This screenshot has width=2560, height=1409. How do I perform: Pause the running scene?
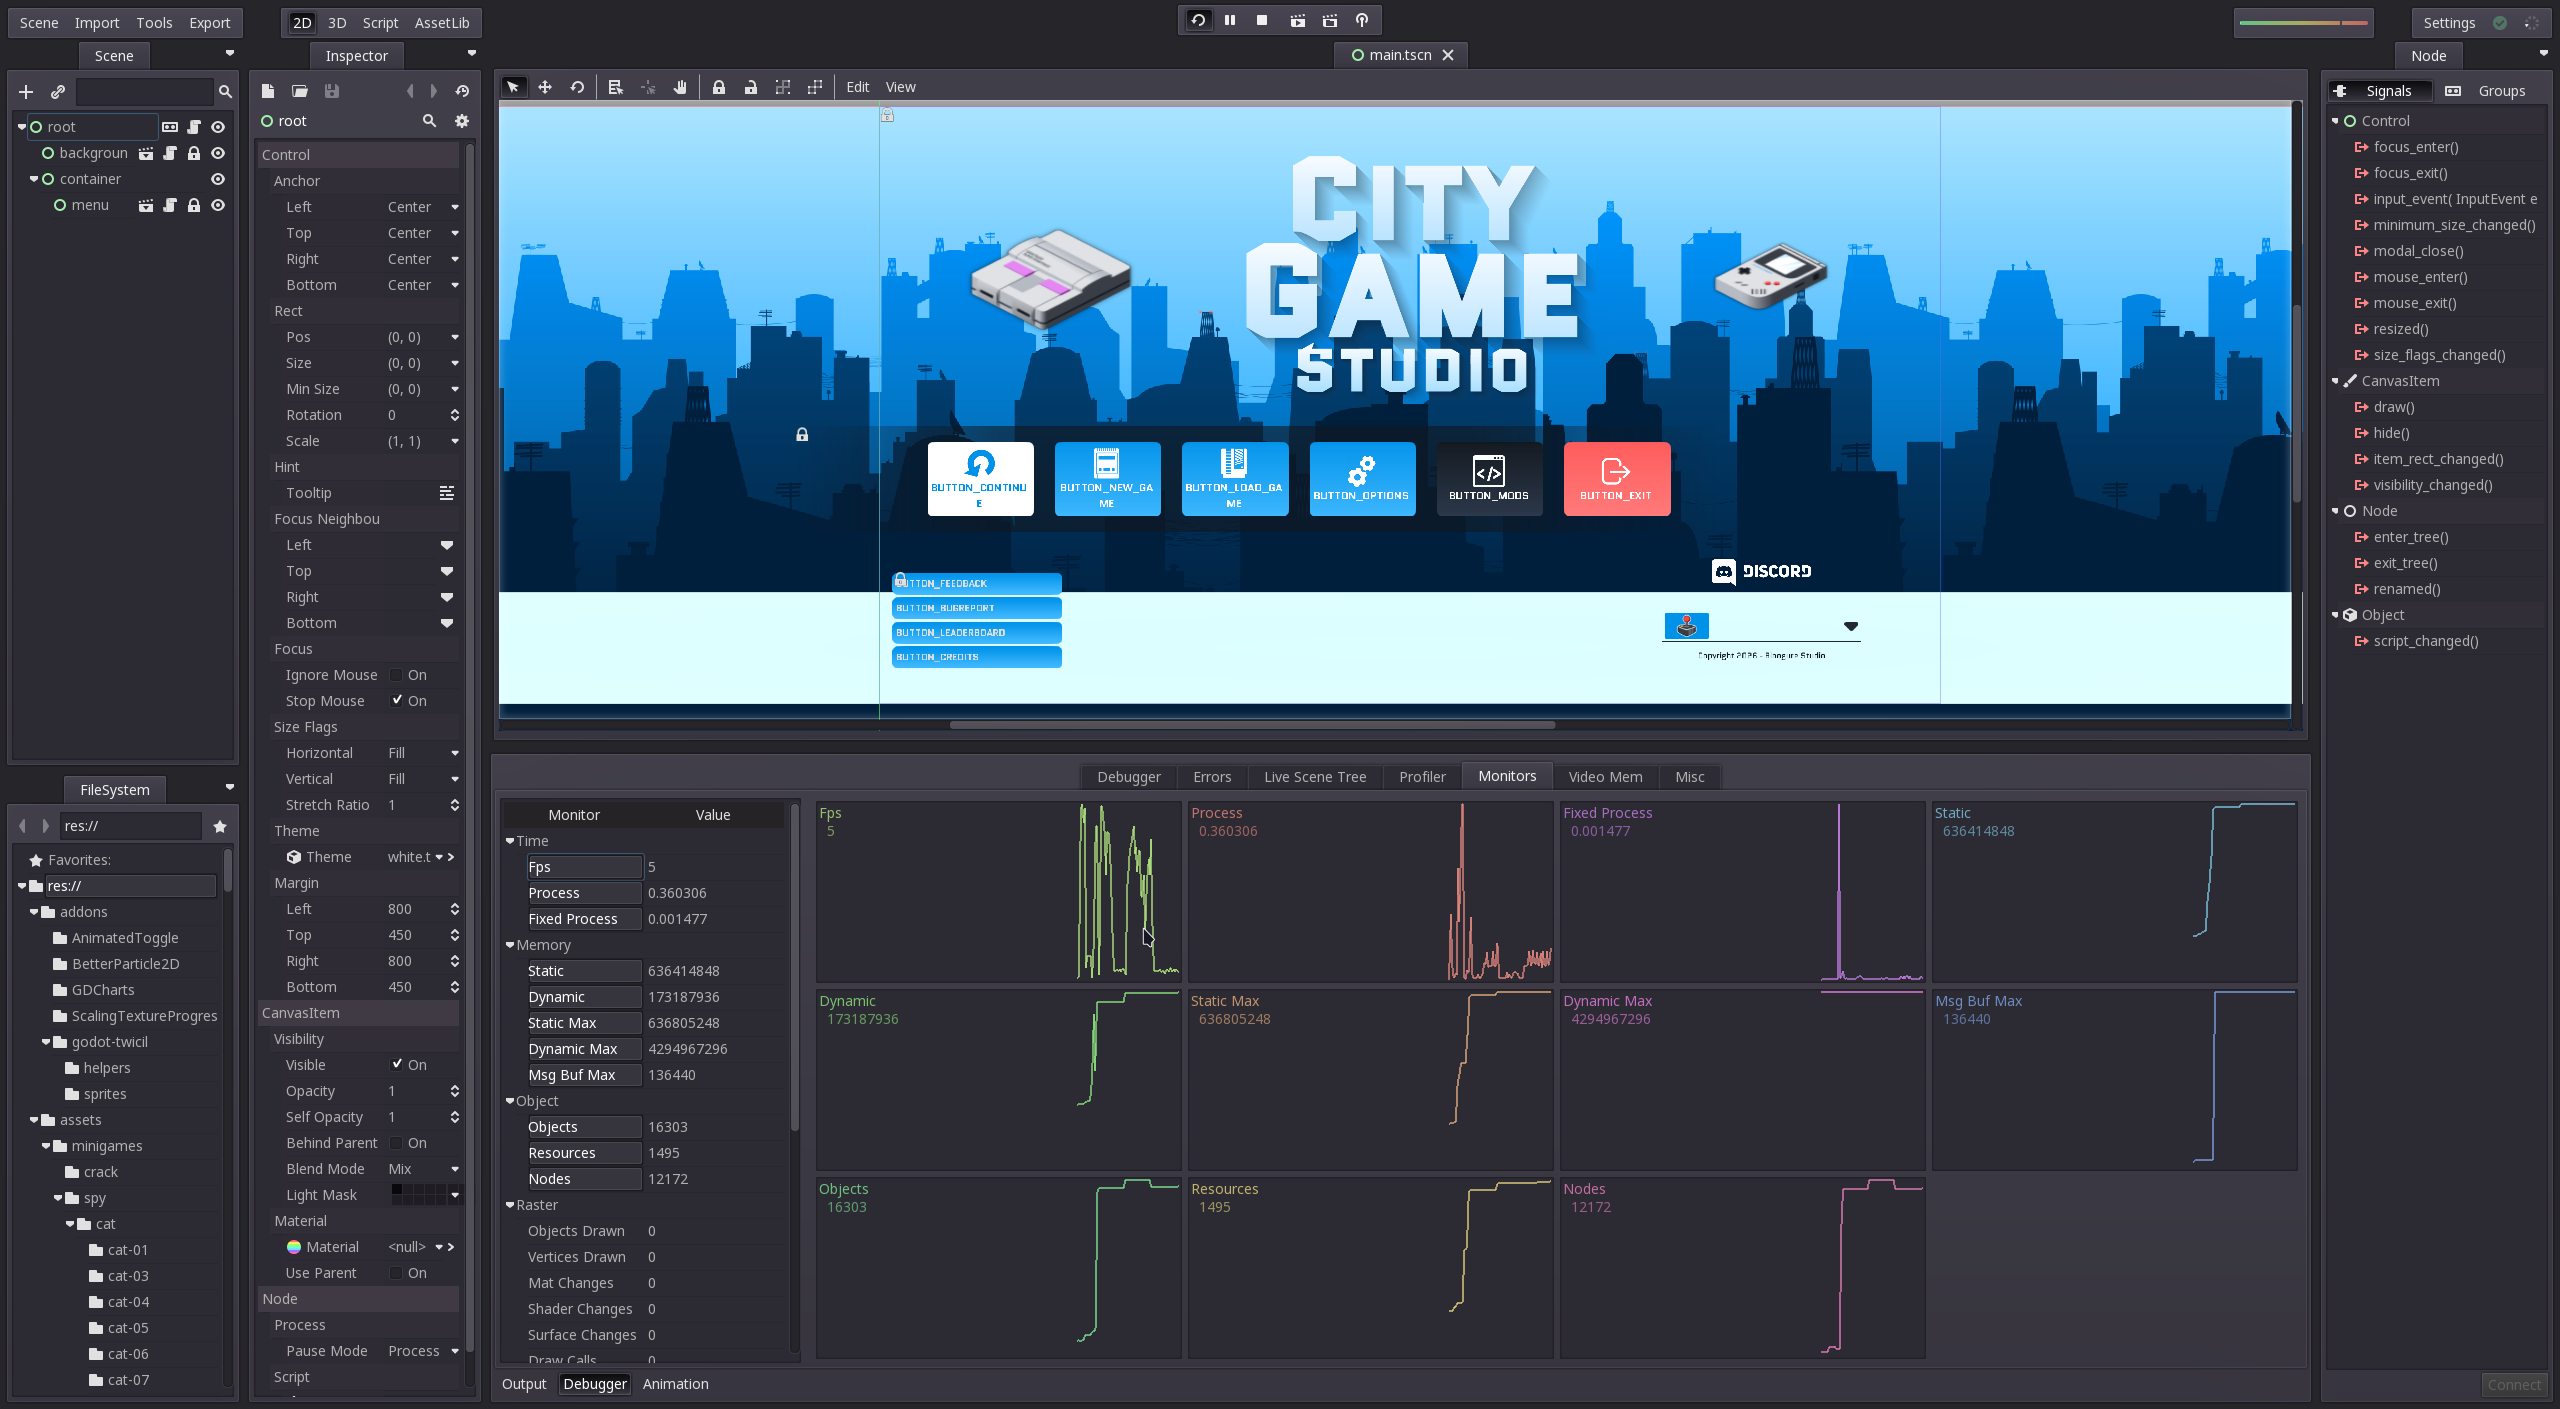(1230, 20)
